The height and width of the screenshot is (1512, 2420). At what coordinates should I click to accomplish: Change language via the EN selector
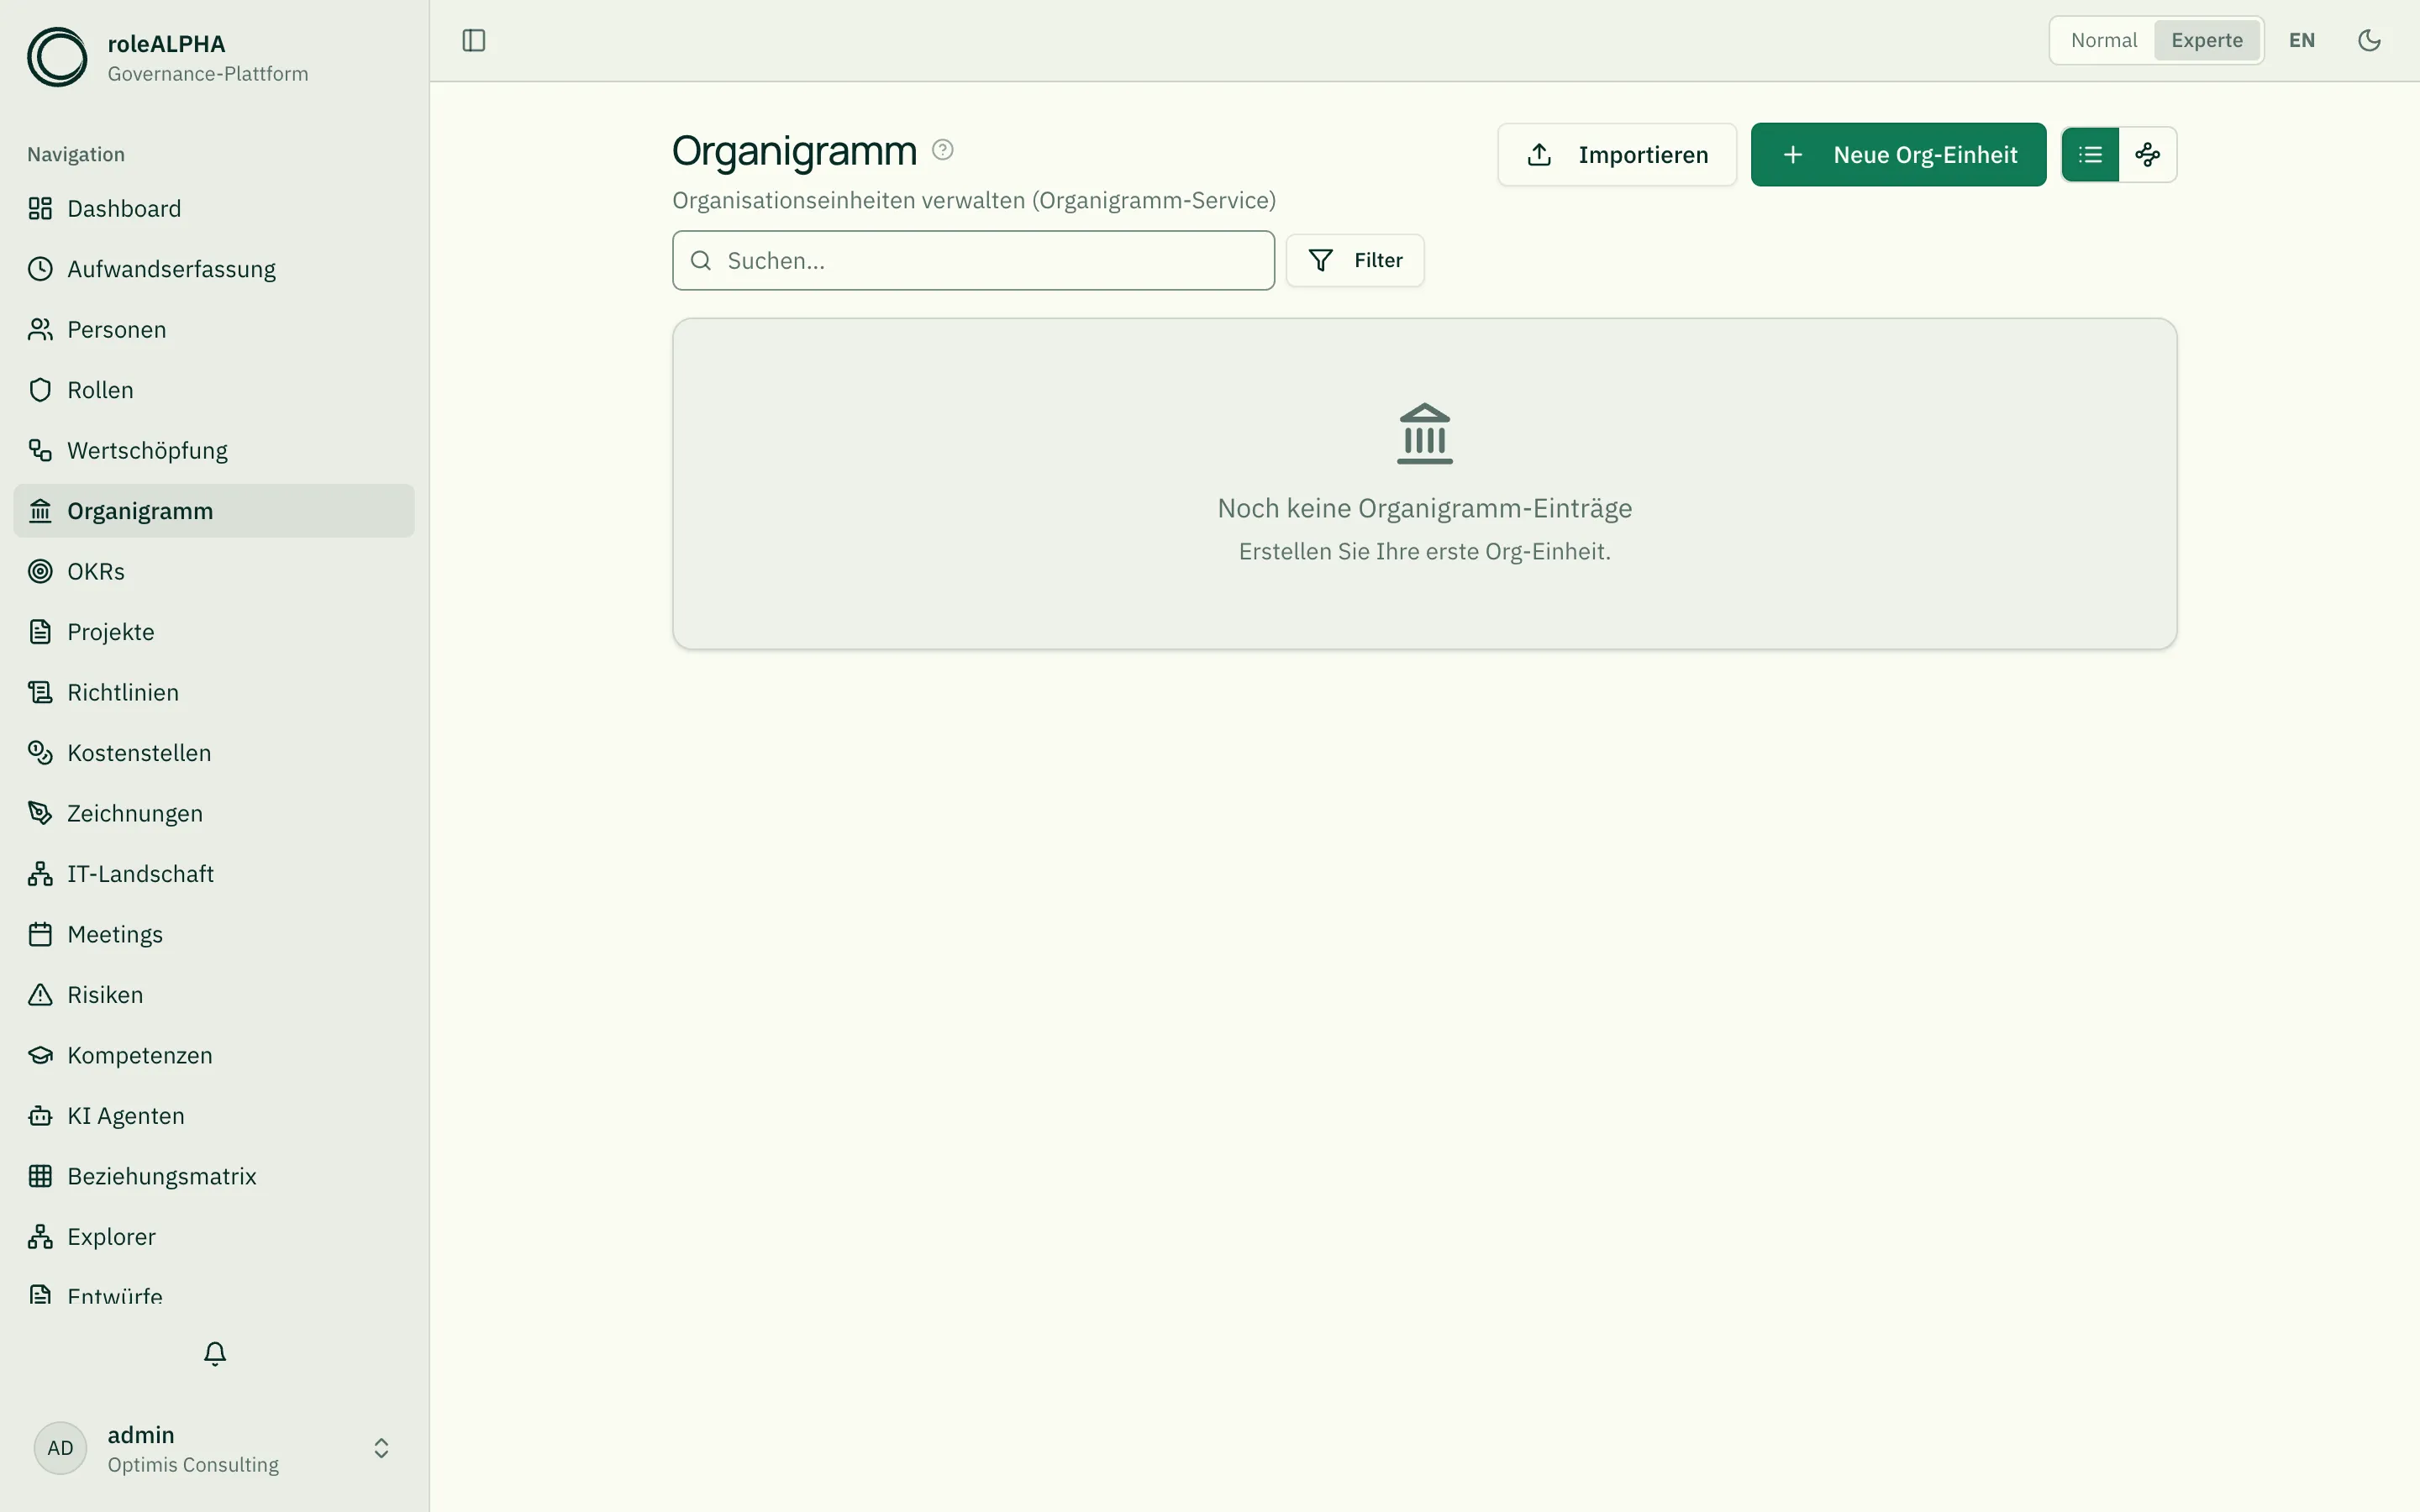tap(2301, 40)
